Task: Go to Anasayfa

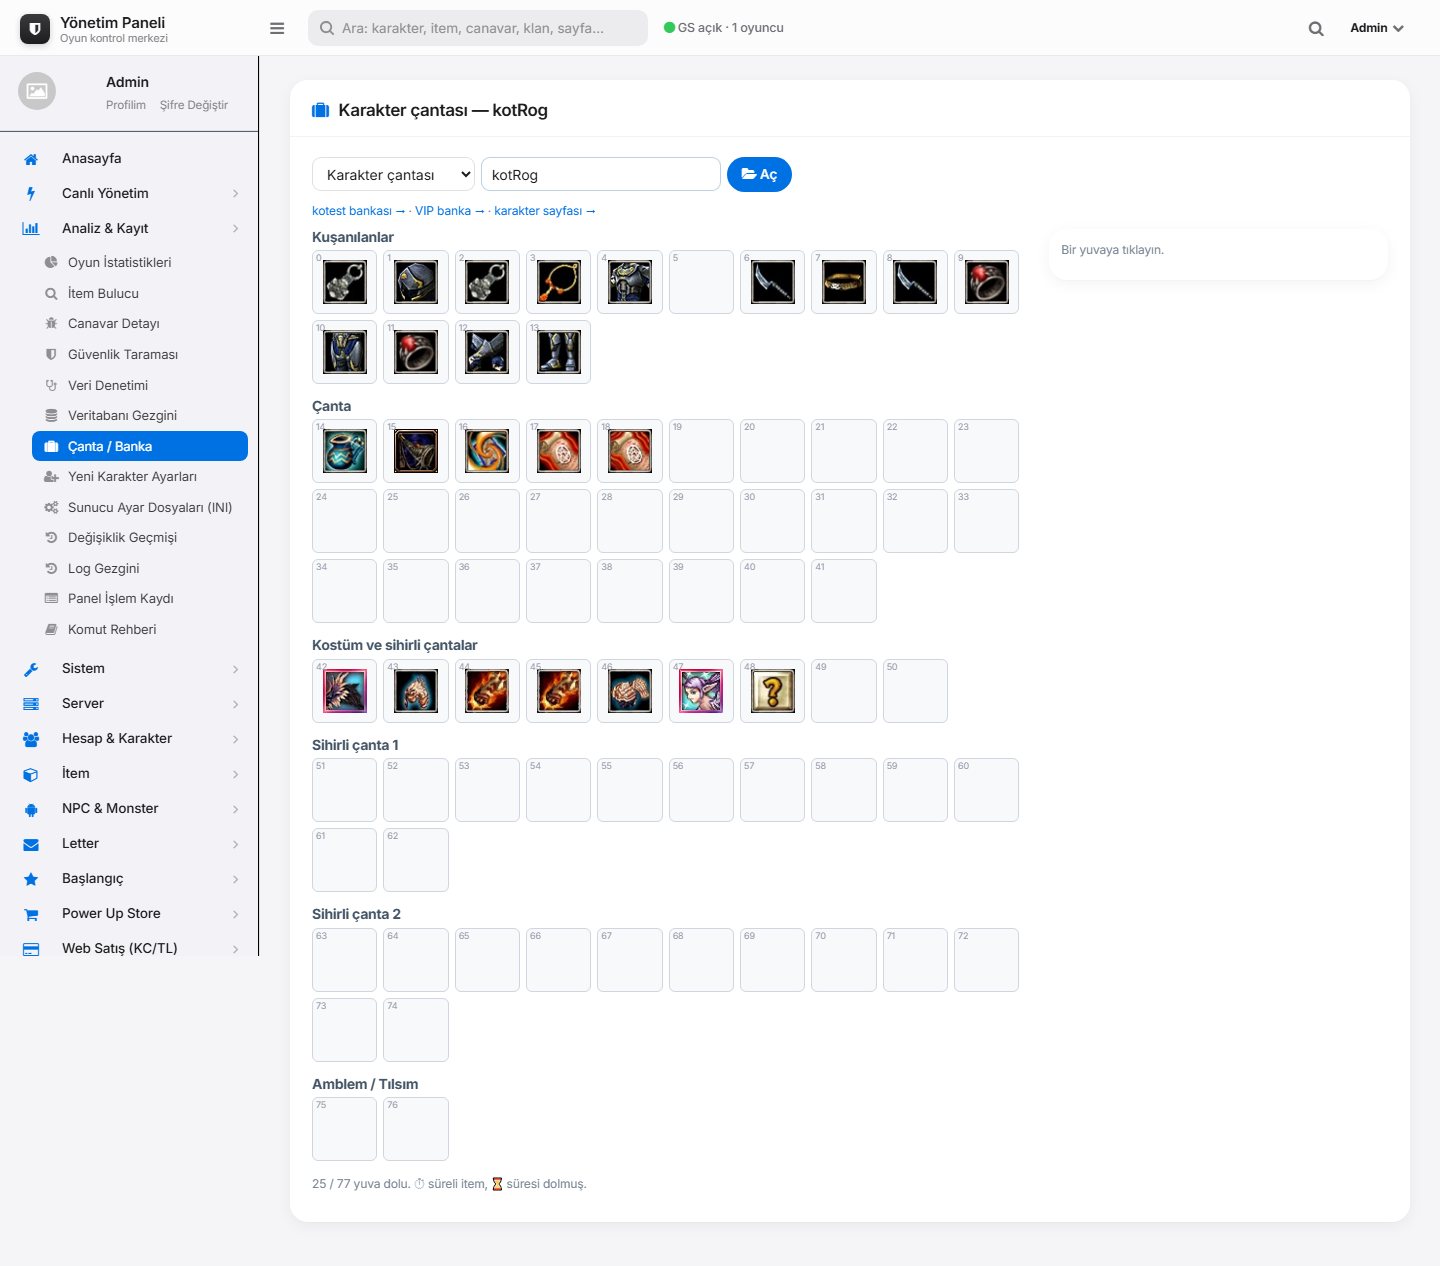Action: (130, 158)
